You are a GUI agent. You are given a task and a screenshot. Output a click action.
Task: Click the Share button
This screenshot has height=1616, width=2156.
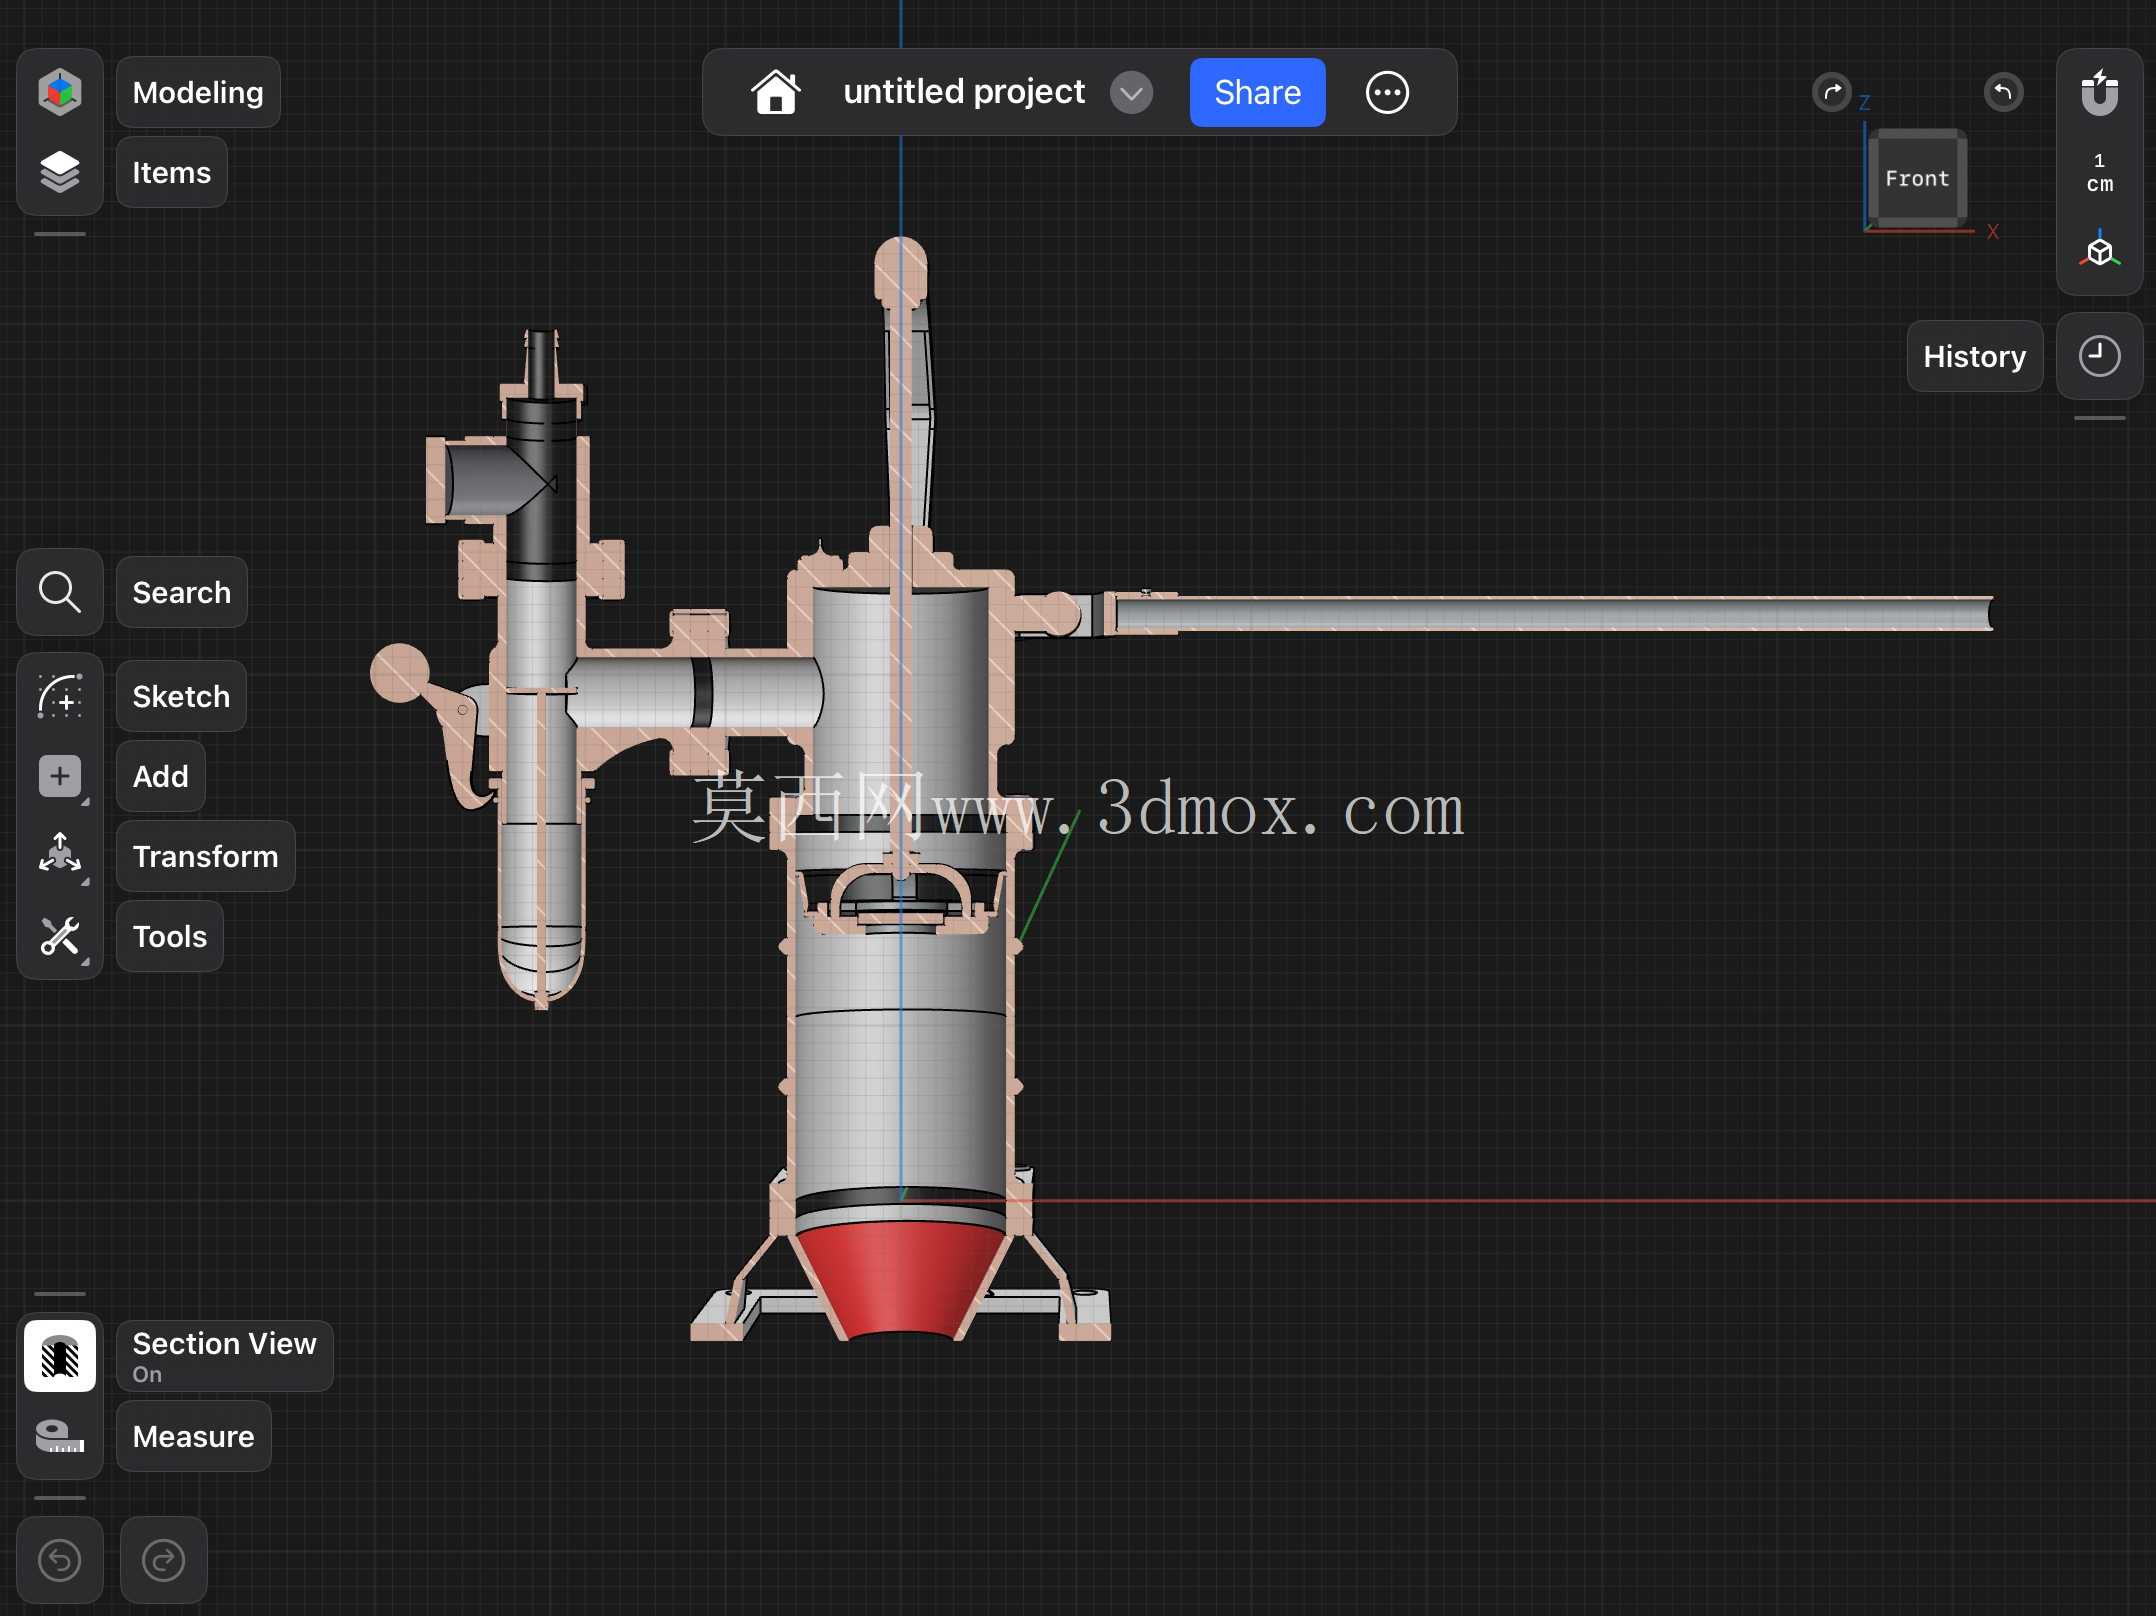(x=1257, y=92)
